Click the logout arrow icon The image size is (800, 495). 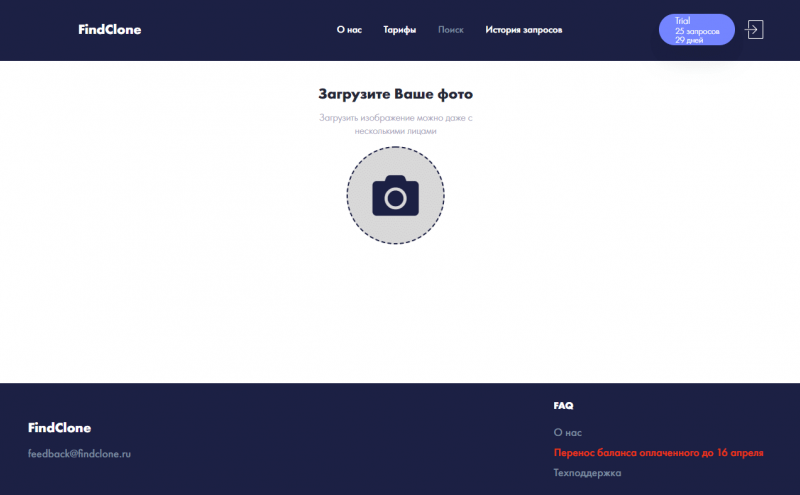754,30
